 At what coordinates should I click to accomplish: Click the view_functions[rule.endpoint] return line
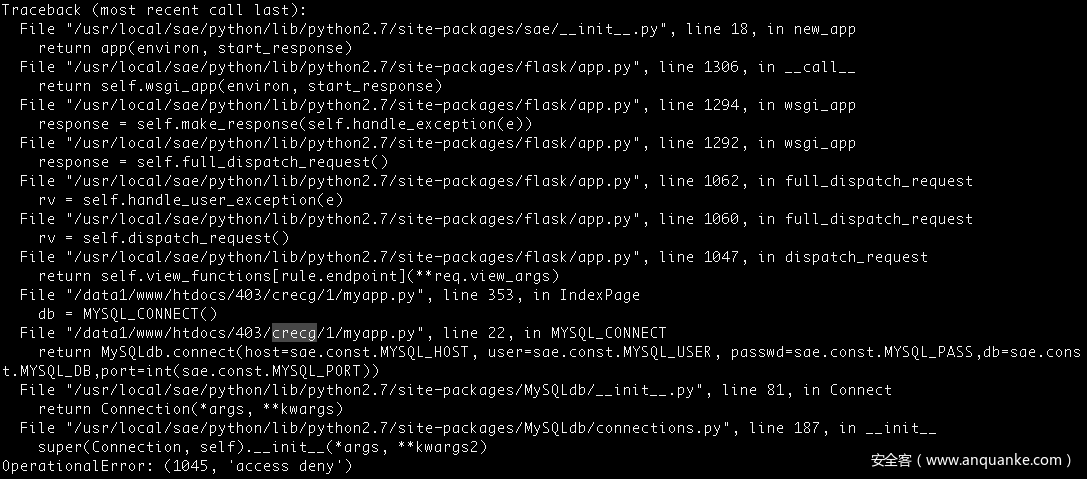click(x=298, y=276)
